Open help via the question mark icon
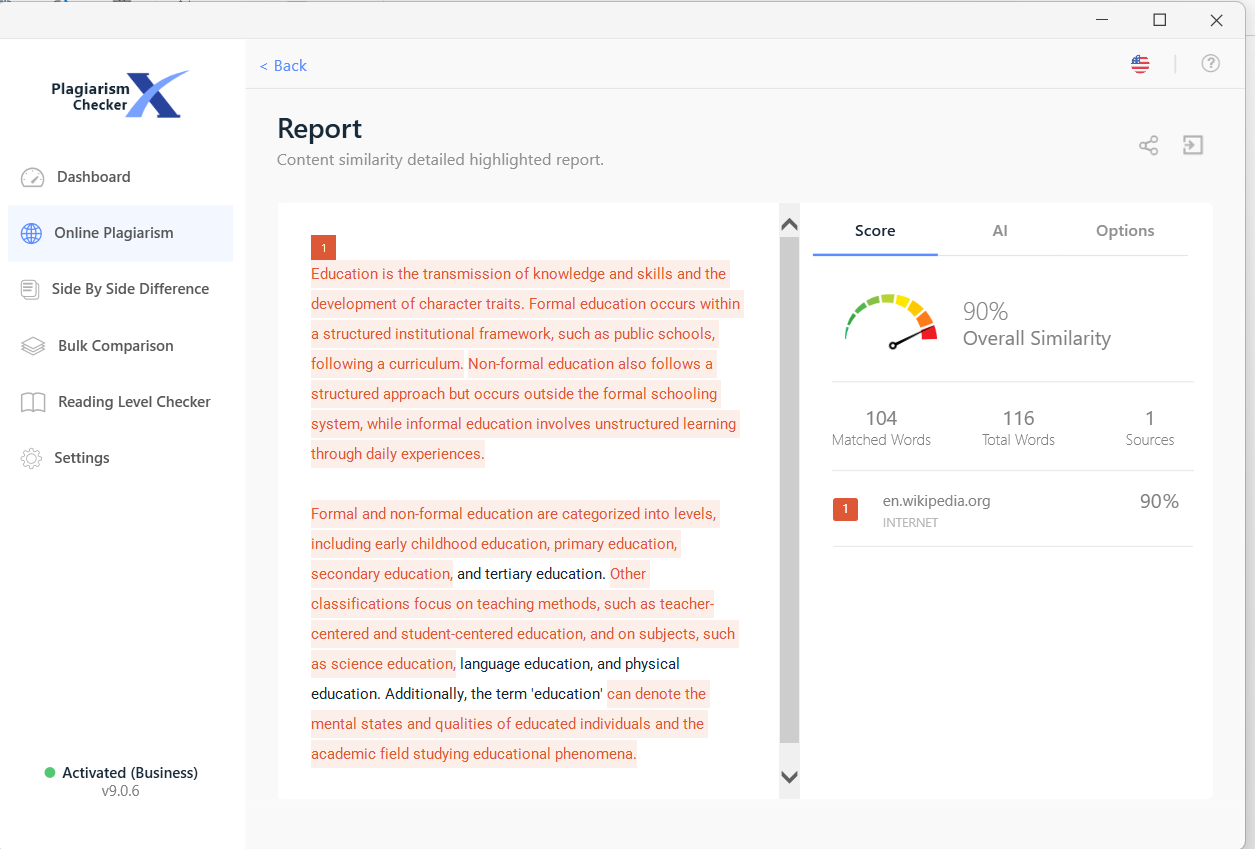The width and height of the screenshot is (1255, 849). coord(1210,64)
